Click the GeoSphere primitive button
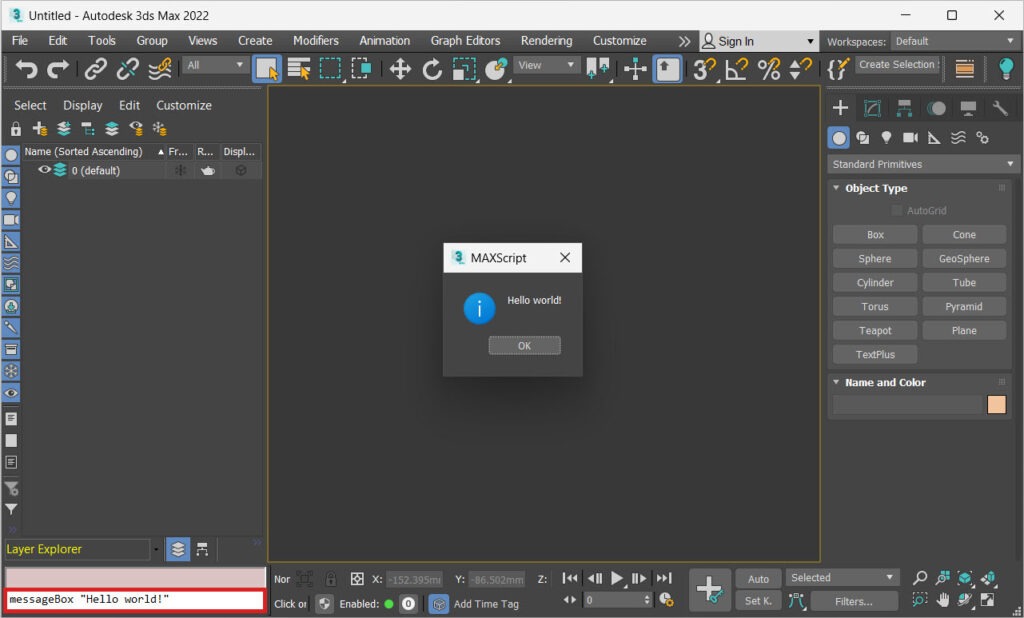Screen dimensions: 1024x618 pyautogui.click(x=964, y=259)
